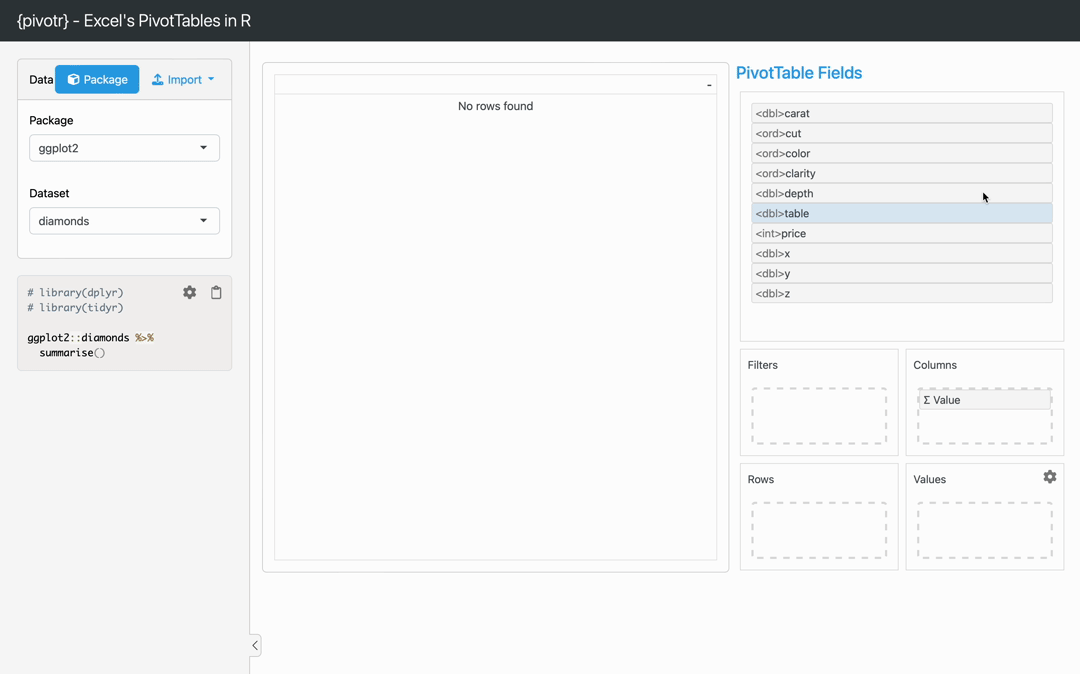
Task: Copy code with clipboard icon
Action: [216, 293]
